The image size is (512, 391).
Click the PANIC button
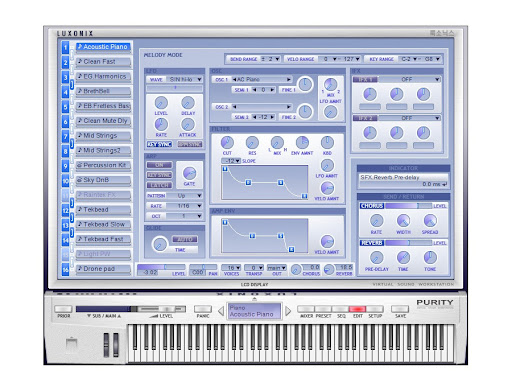click(x=203, y=309)
